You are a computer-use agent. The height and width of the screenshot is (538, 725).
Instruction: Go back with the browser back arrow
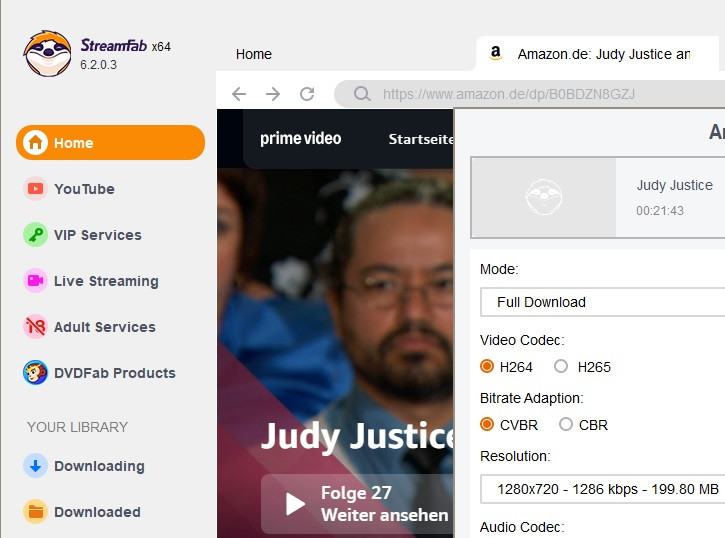(239, 94)
